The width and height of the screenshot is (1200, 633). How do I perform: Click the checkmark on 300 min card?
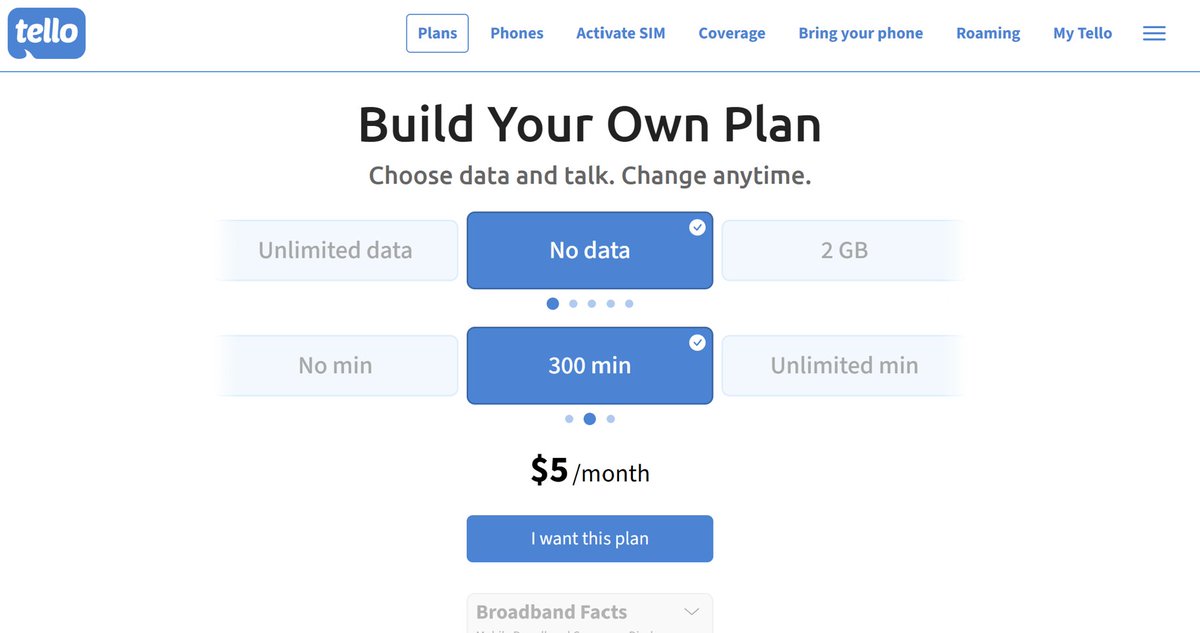(x=697, y=342)
